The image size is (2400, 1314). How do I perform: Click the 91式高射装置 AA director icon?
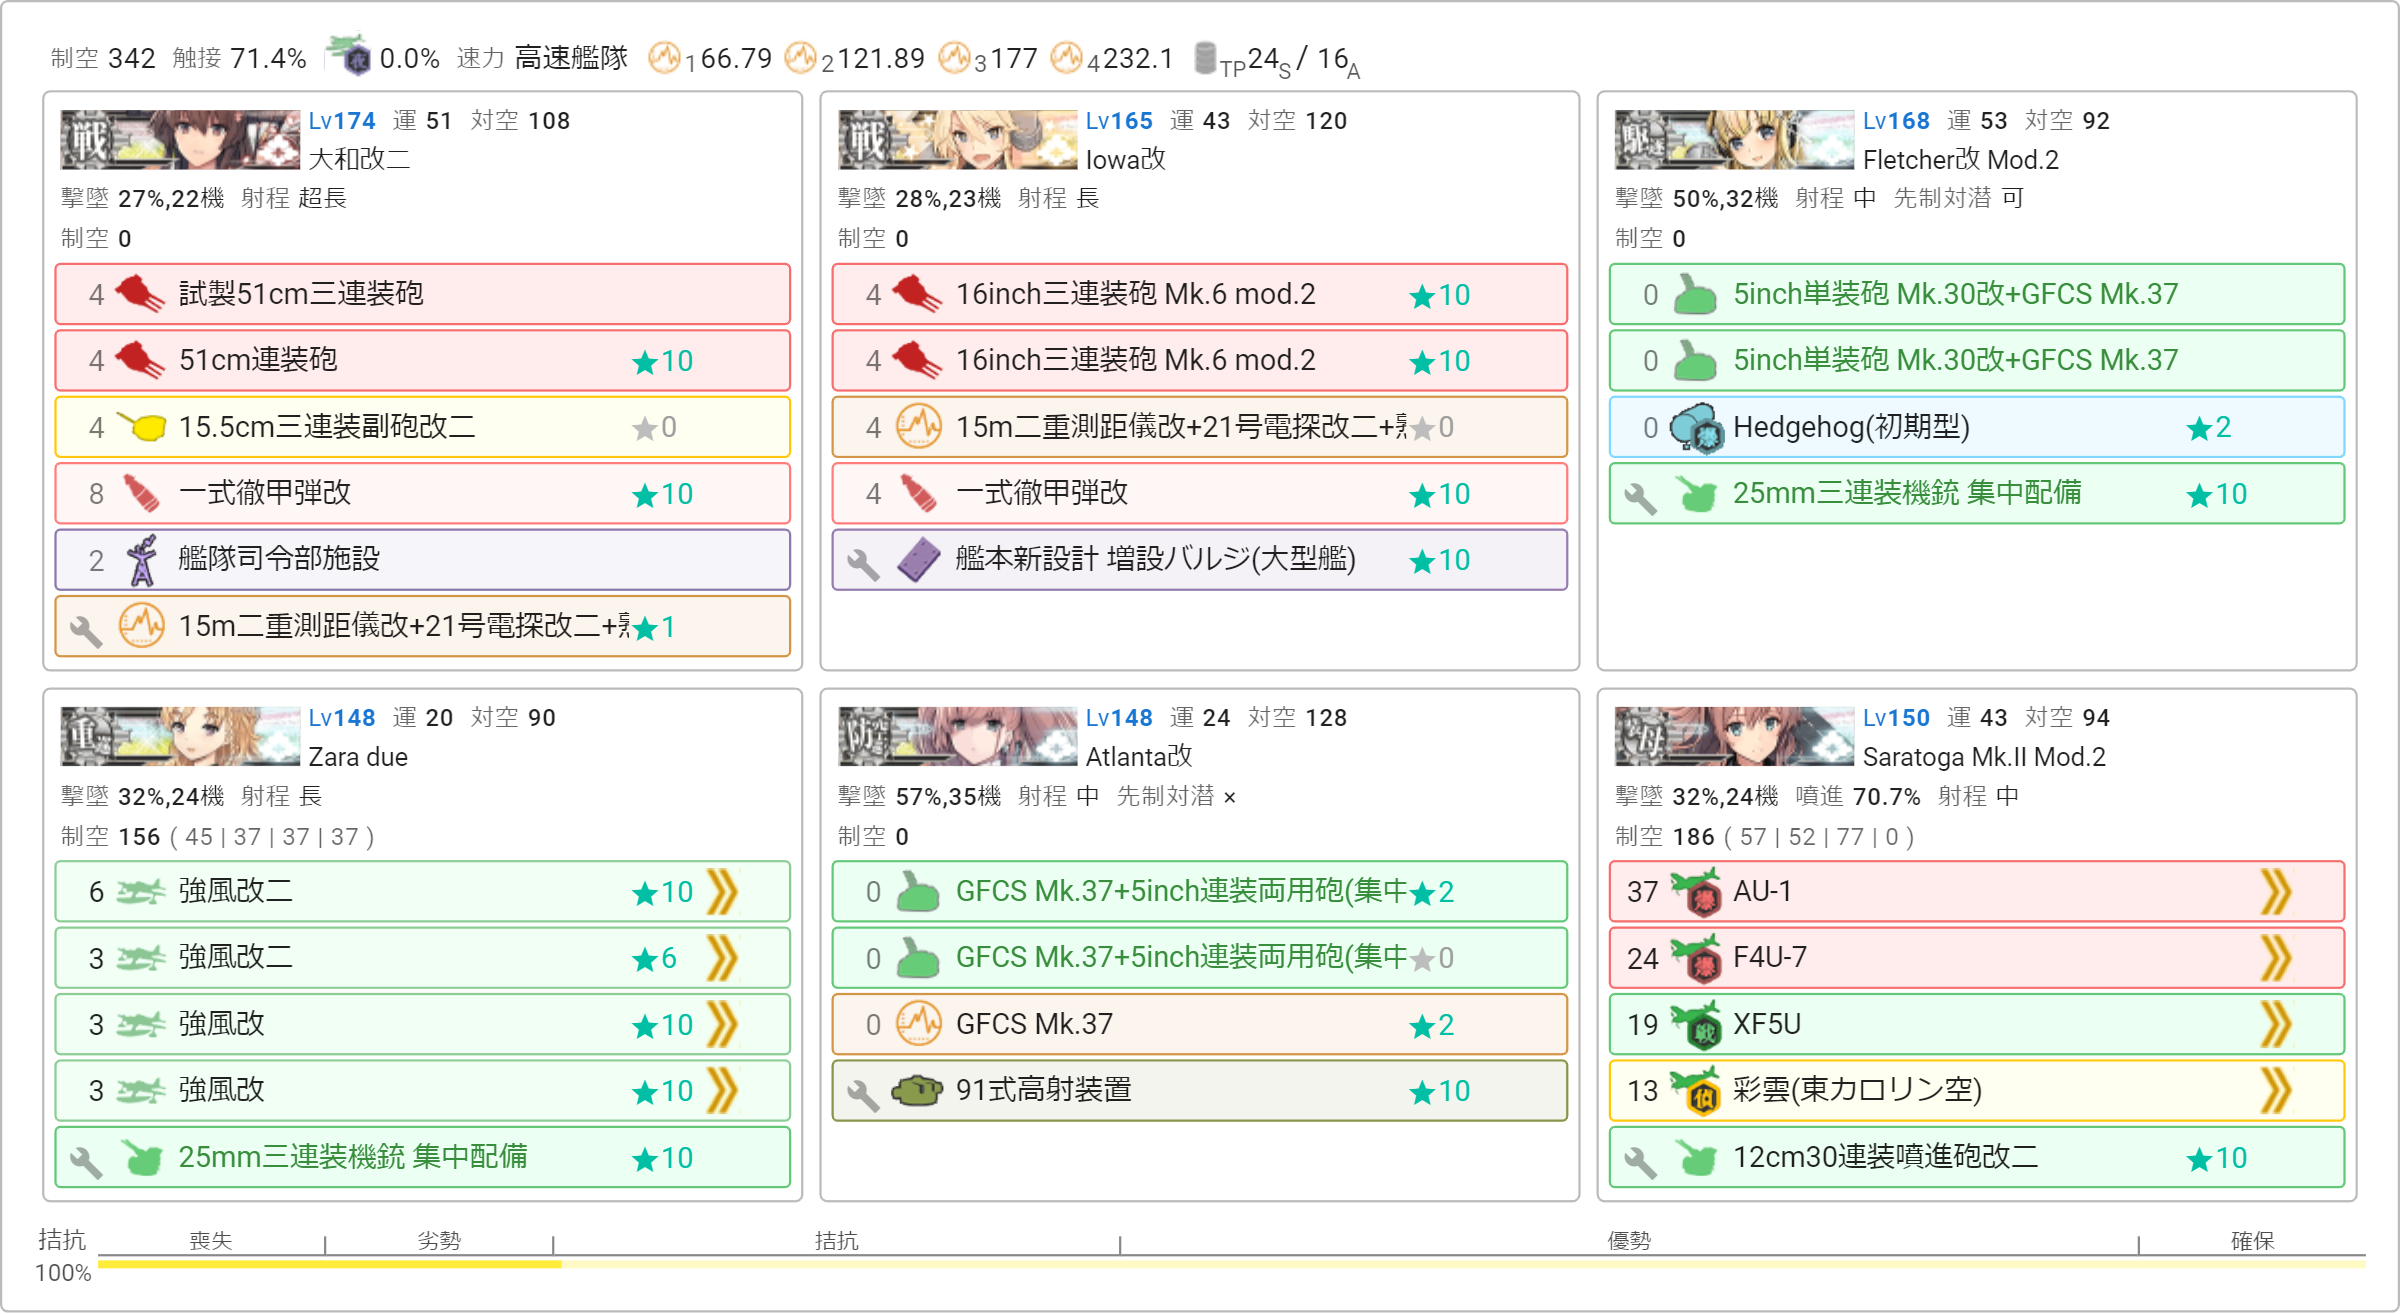918,1090
